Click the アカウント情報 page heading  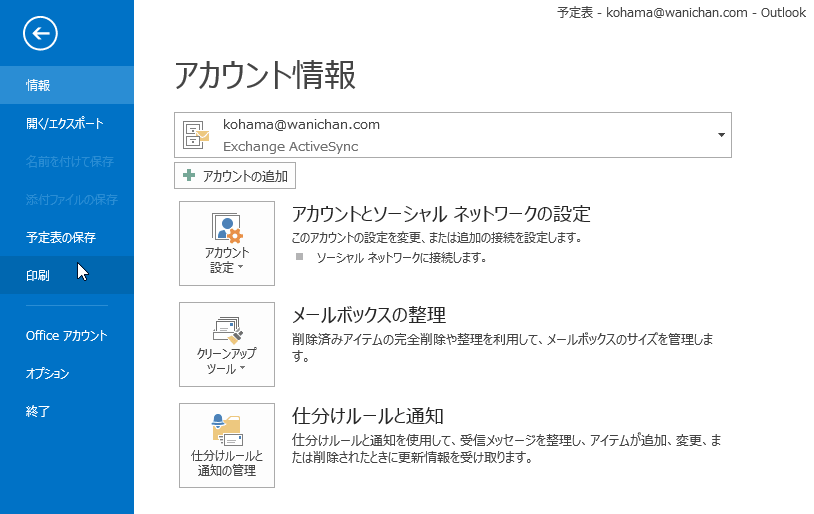(265, 75)
